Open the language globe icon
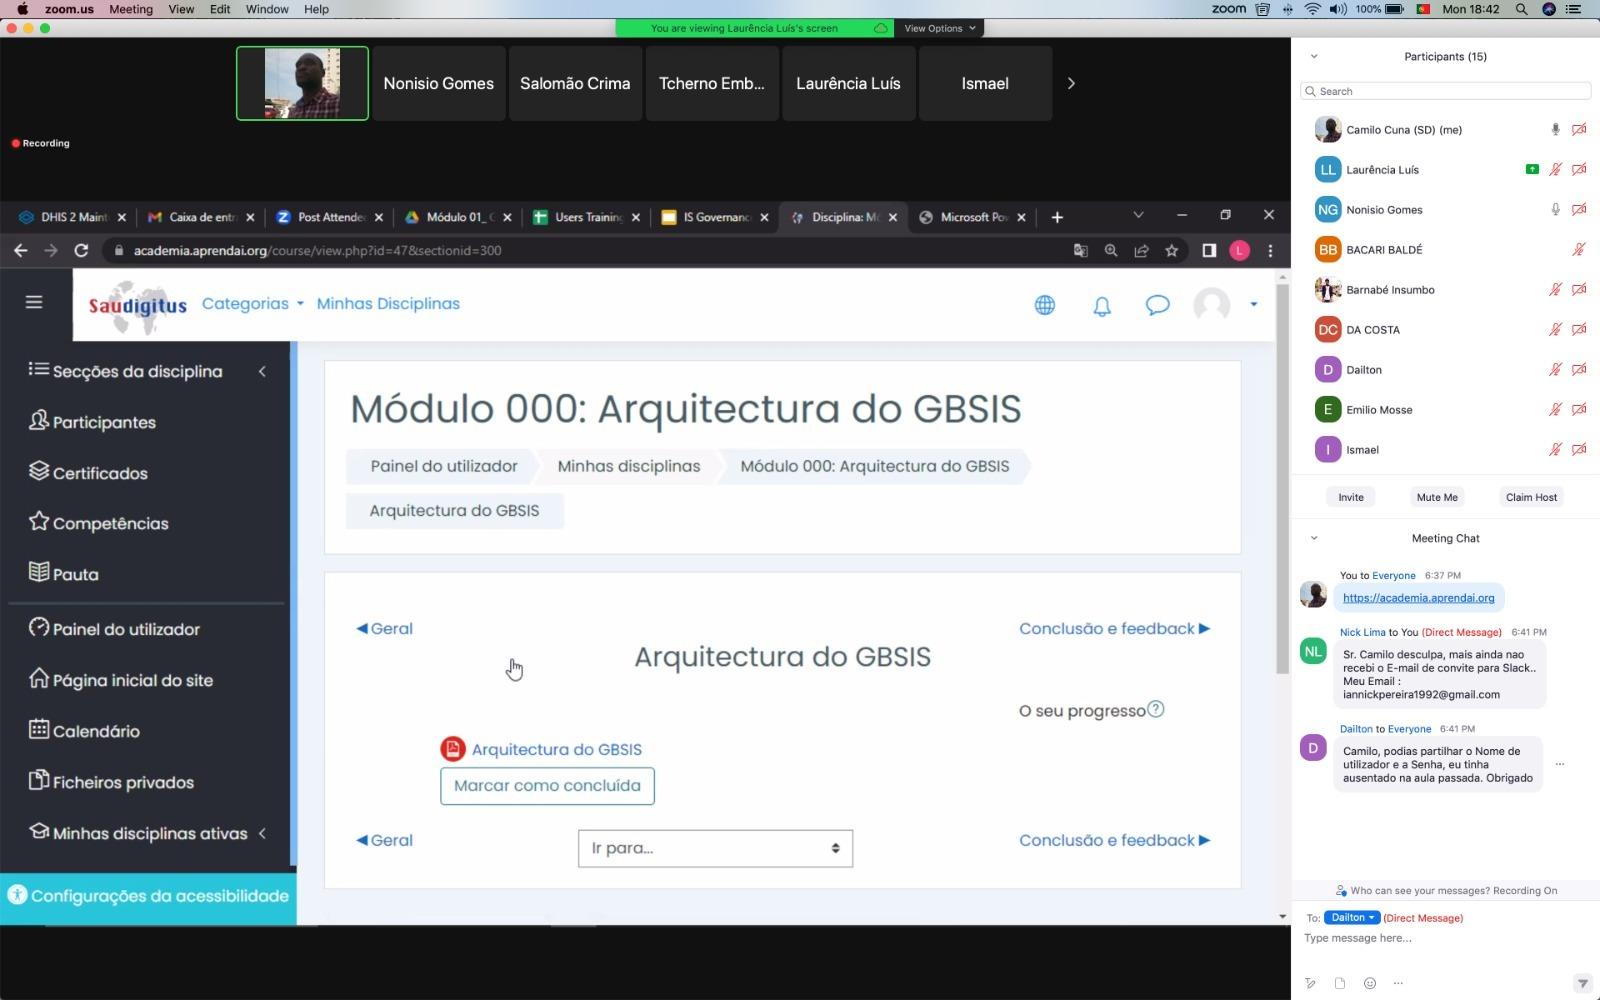This screenshot has height=1000, width=1600. (1044, 306)
